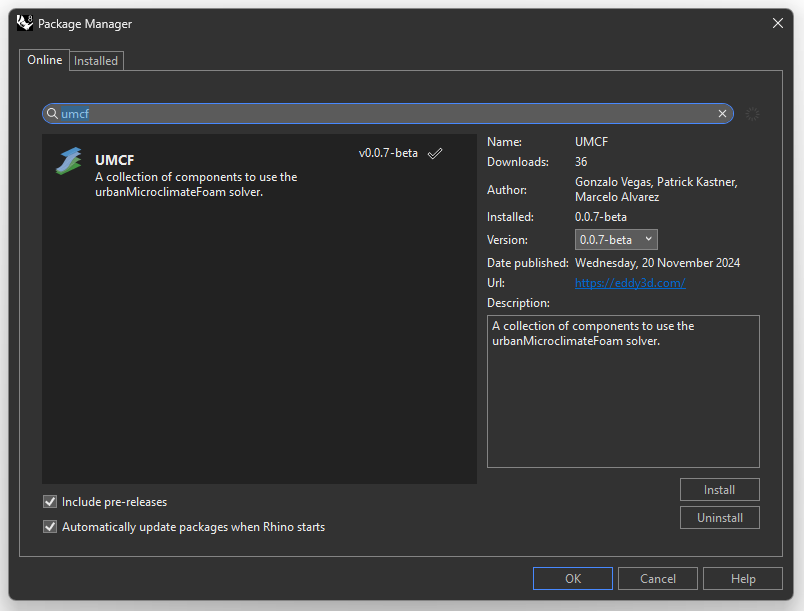Clear the search text with X
Viewport: 804px width, 611px height.
[722, 114]
